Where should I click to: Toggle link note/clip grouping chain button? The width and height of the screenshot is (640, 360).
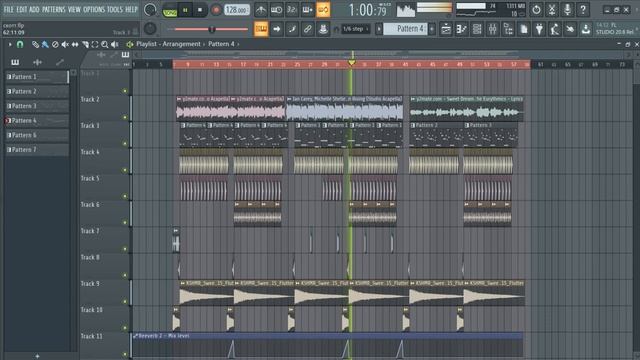(x=307, y=29)
